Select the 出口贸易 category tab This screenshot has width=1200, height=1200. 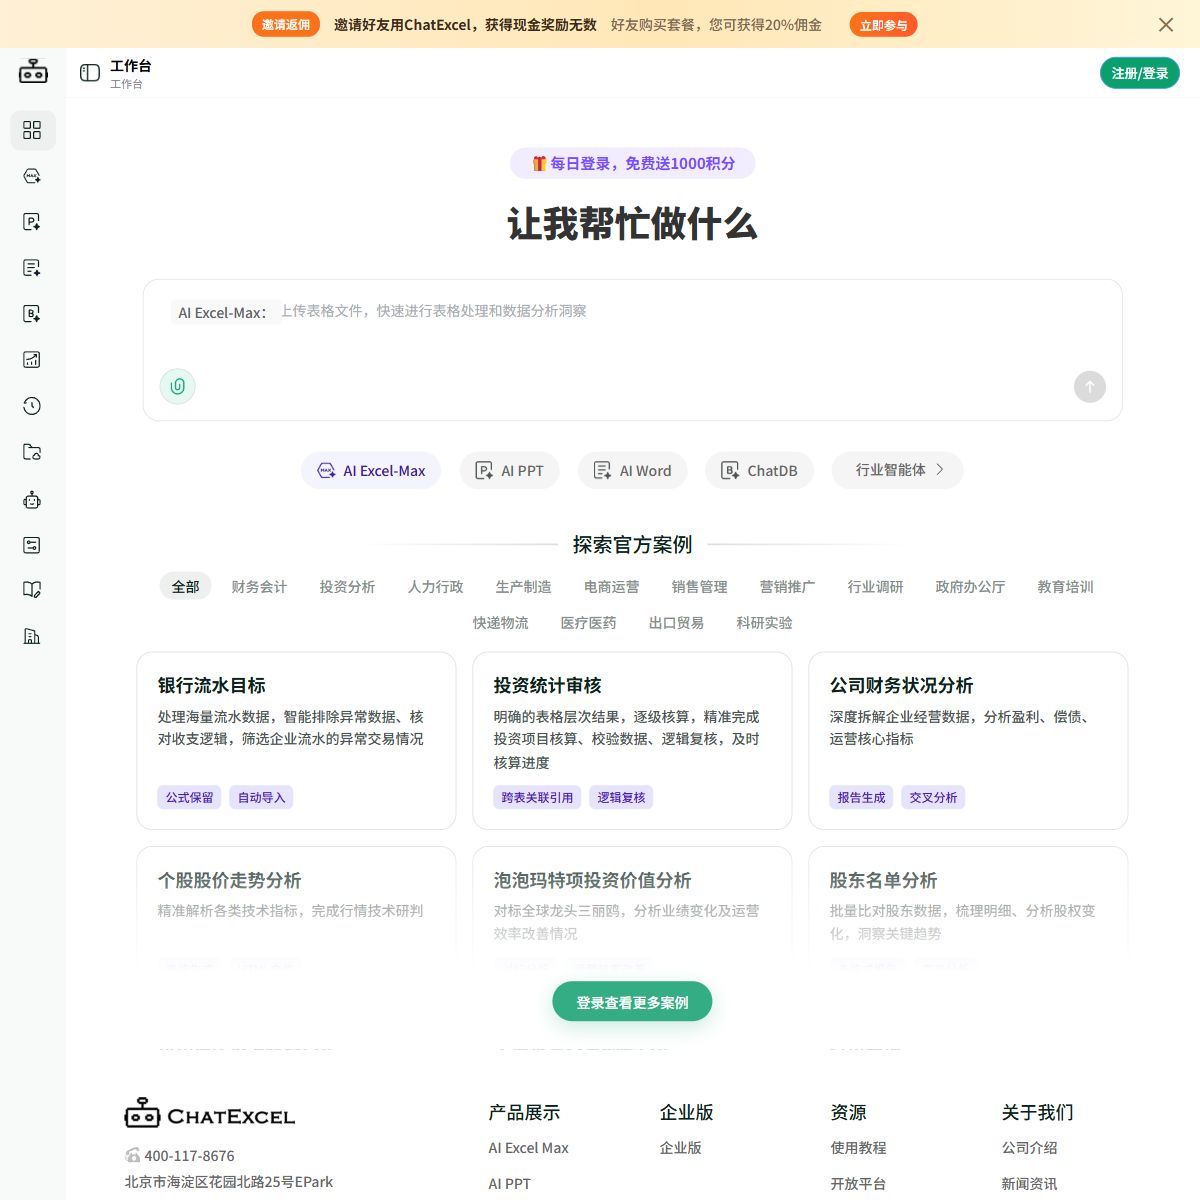(676, 623)
